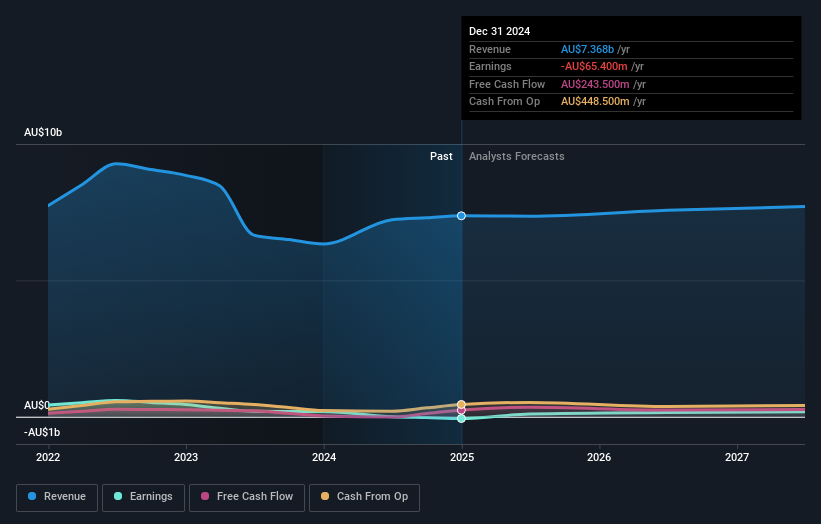Click the 2027 x-axis label
Viewport: 821px width, 524px height.
[737, 457]
